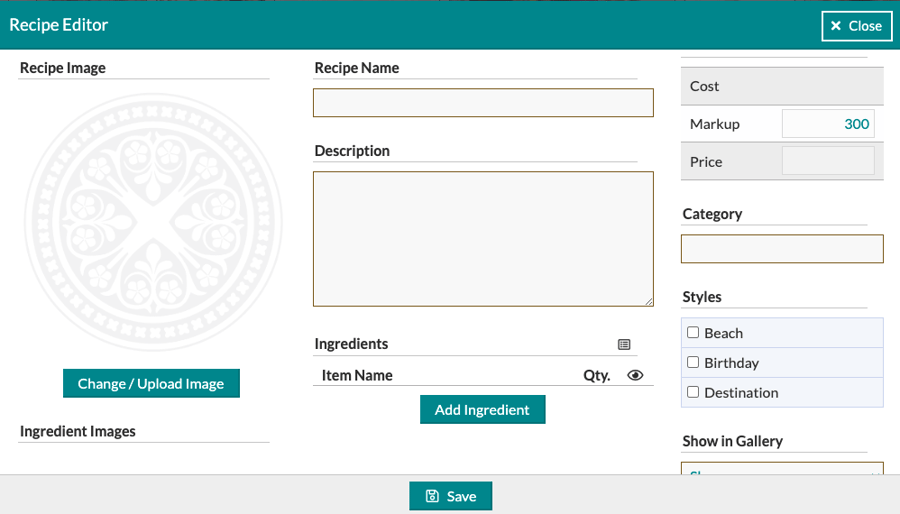Viewport: 900px width, 514px height.
Task: Open the Show in Gallery dropdown
Action: (x=782, y=468)
